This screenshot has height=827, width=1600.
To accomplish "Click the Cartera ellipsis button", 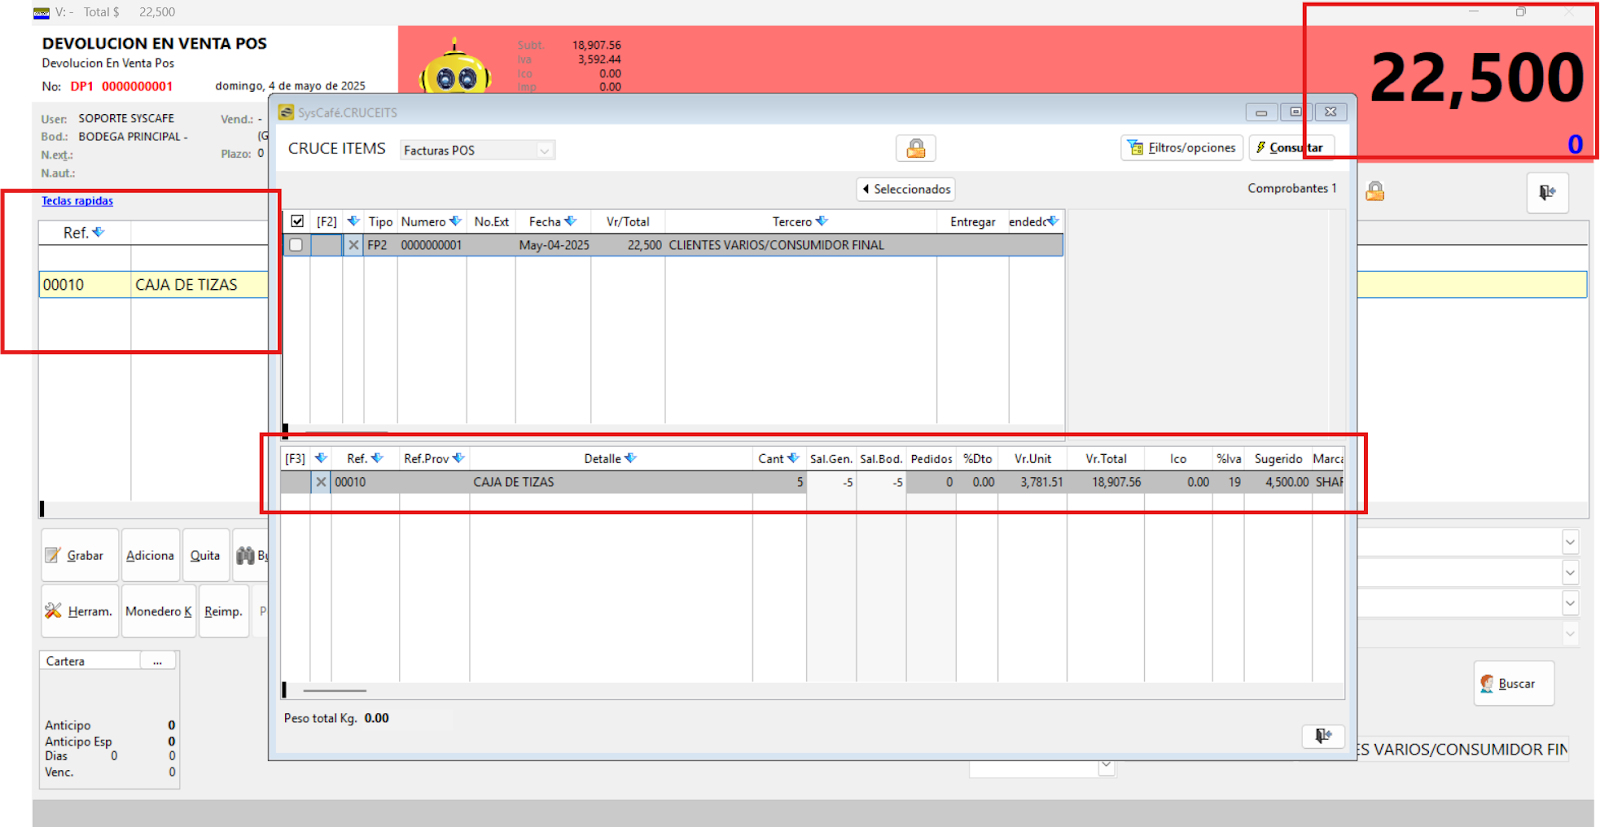I will (x=157, y=661).
